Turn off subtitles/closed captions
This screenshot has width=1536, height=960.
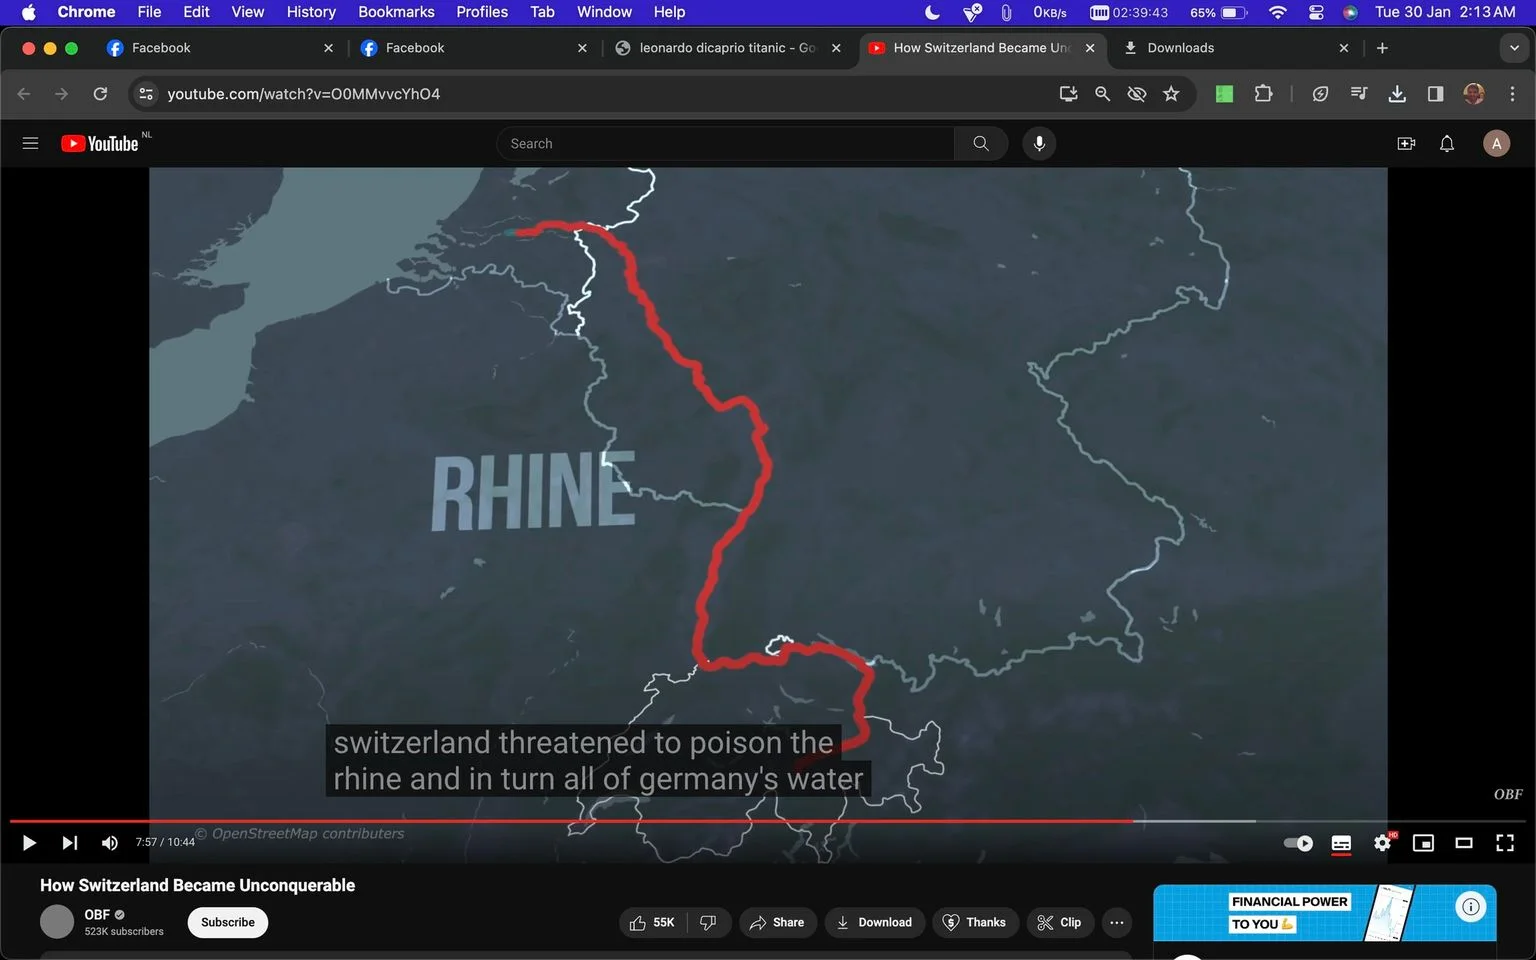[1342, 843]
